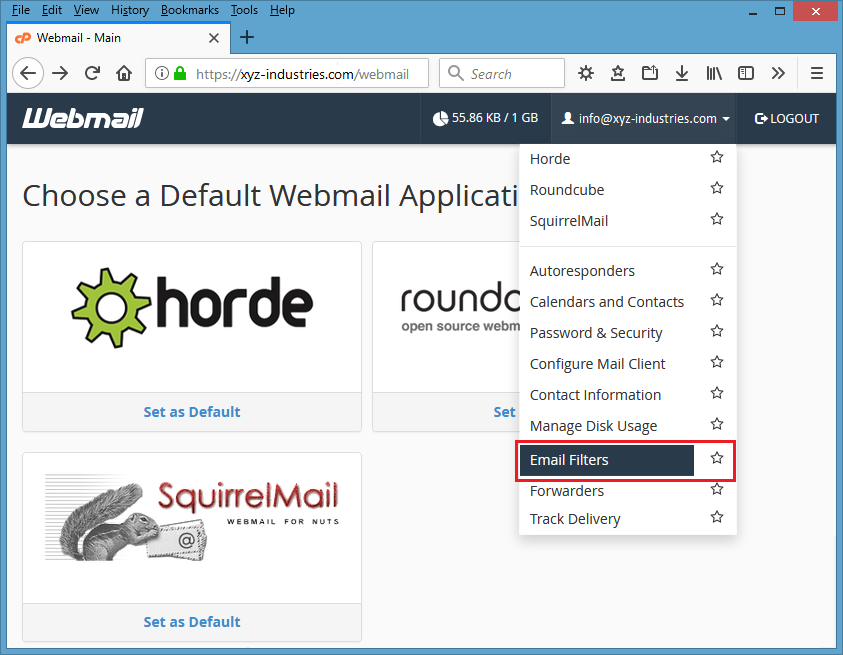
Task: Open the Help menu
Action: 282,10
